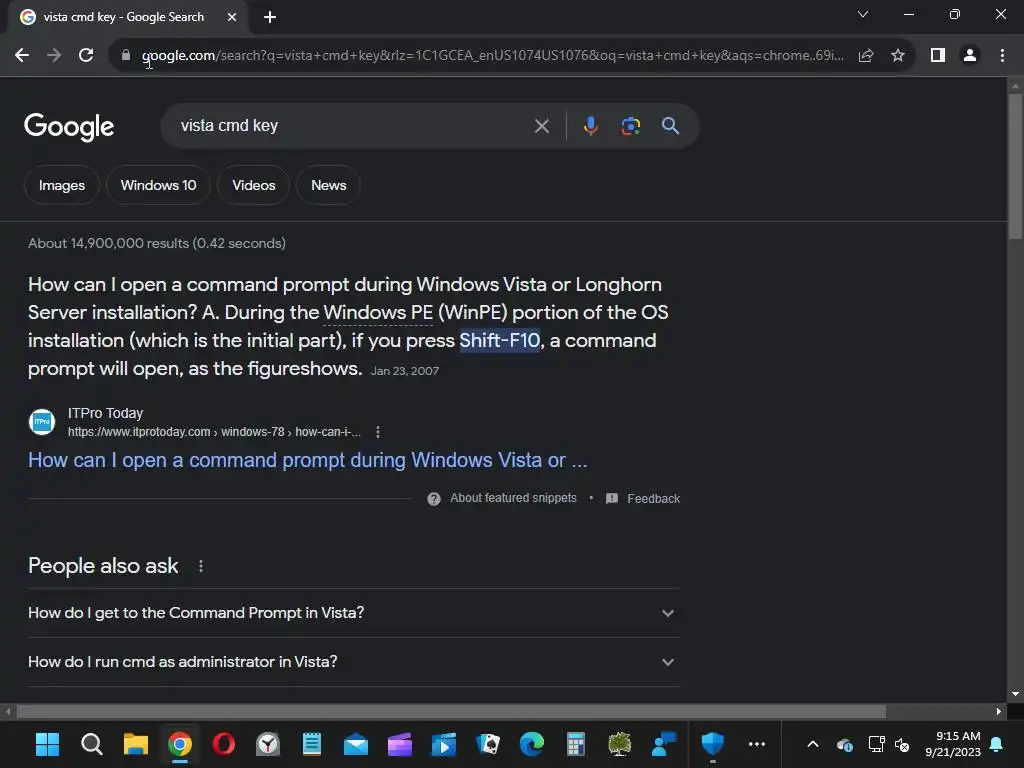1024x768 pixels.
Task: Open the tab search dropdown arrow
Action: click(863, 14)
